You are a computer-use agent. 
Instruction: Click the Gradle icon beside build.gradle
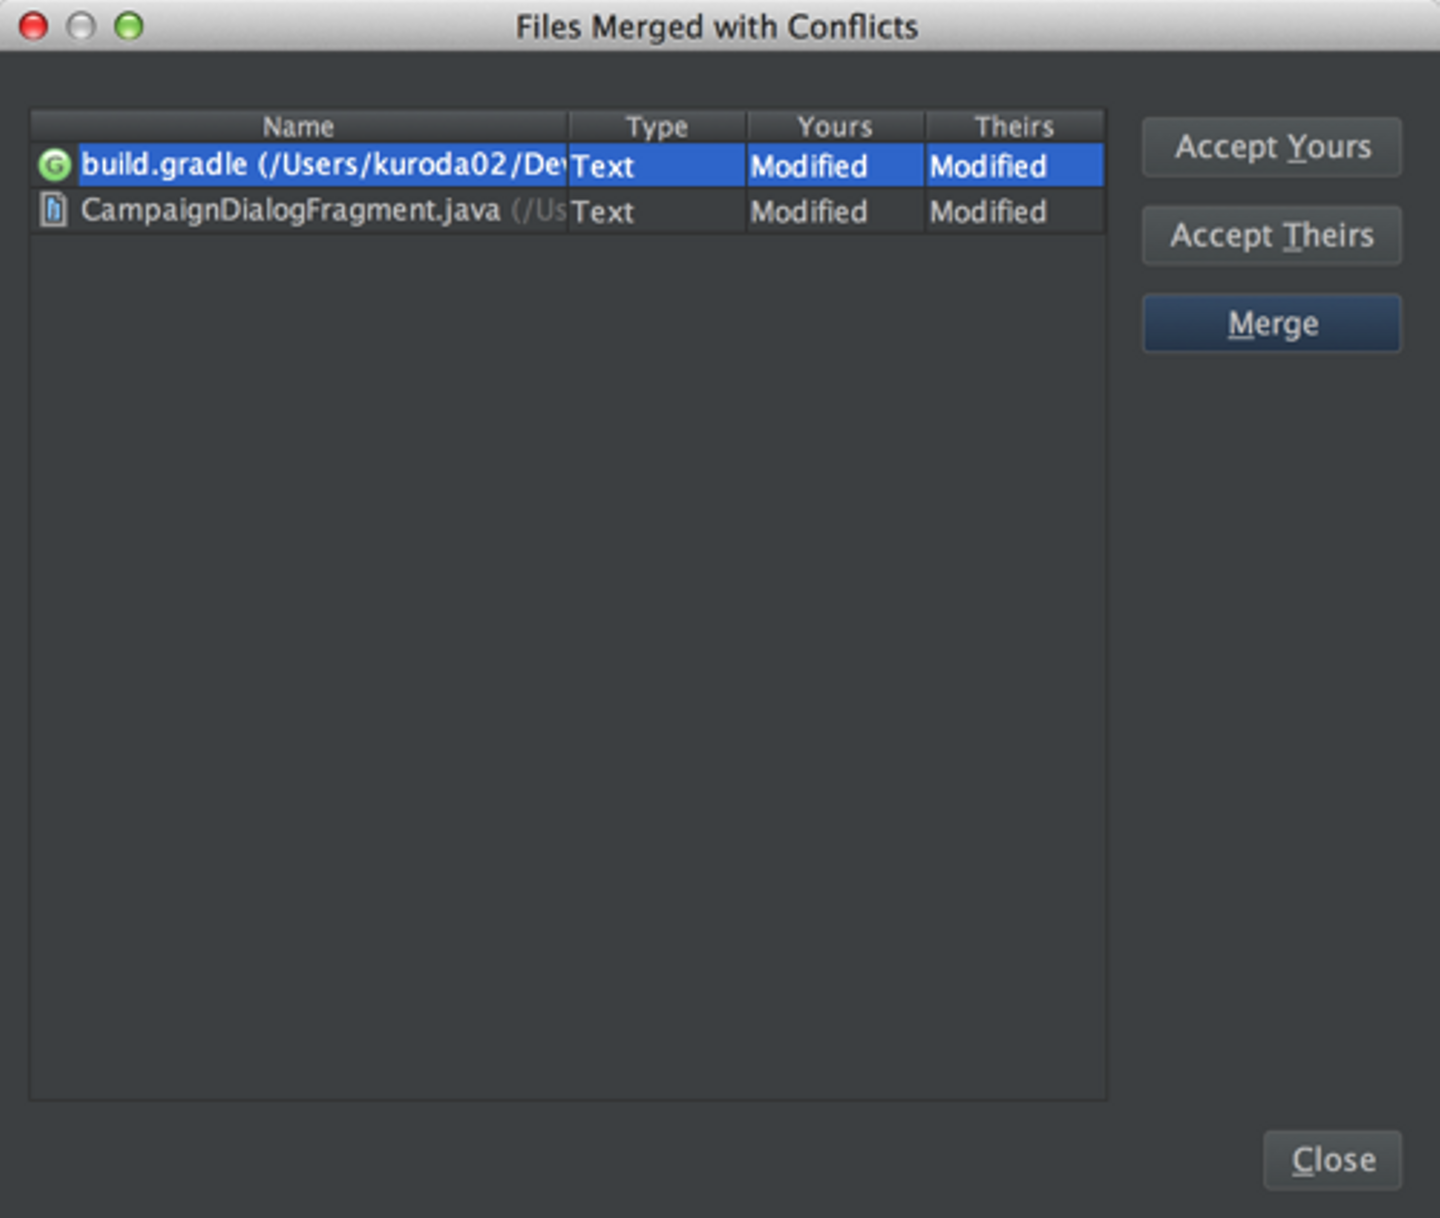click(54, 165)
